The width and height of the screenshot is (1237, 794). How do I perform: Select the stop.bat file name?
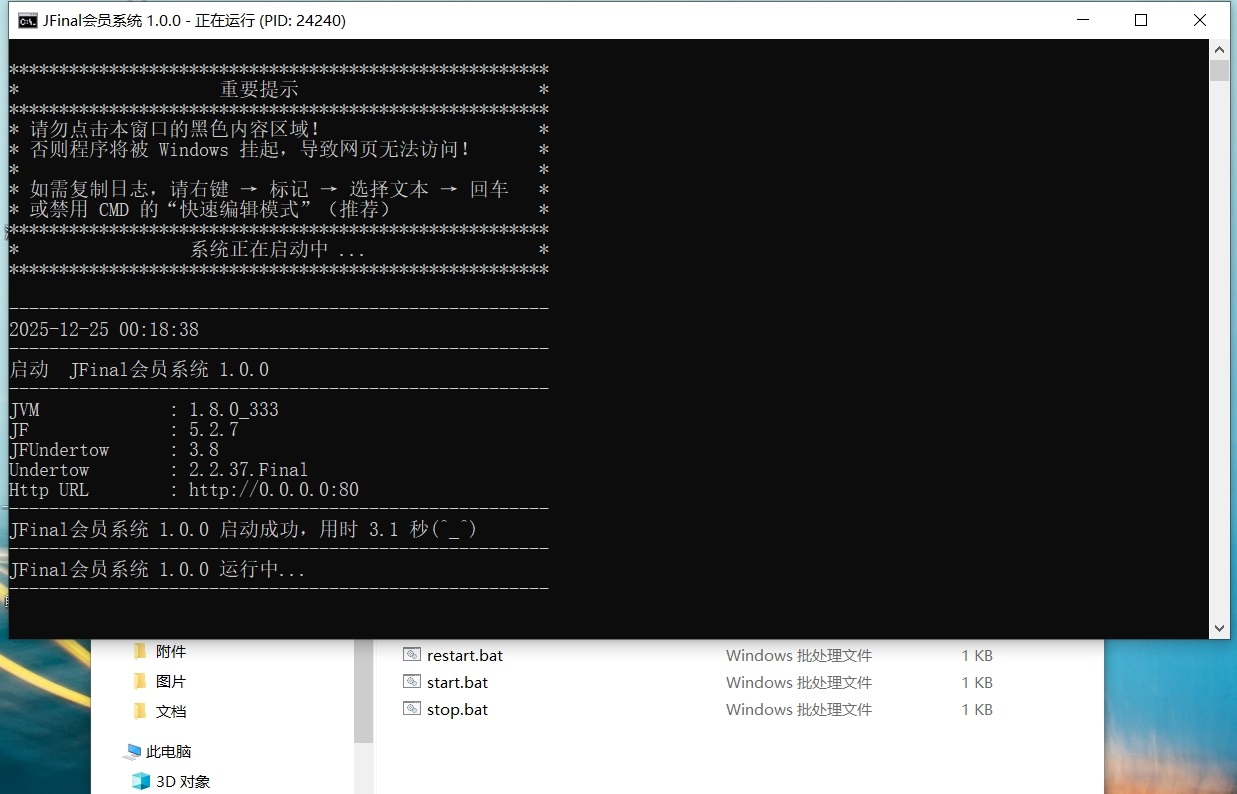point(457,710)
